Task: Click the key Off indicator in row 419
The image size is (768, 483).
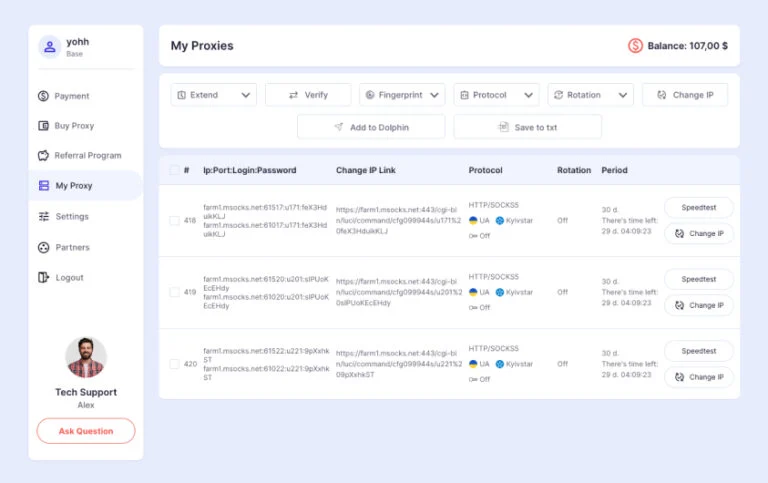Action: (479, 308)
